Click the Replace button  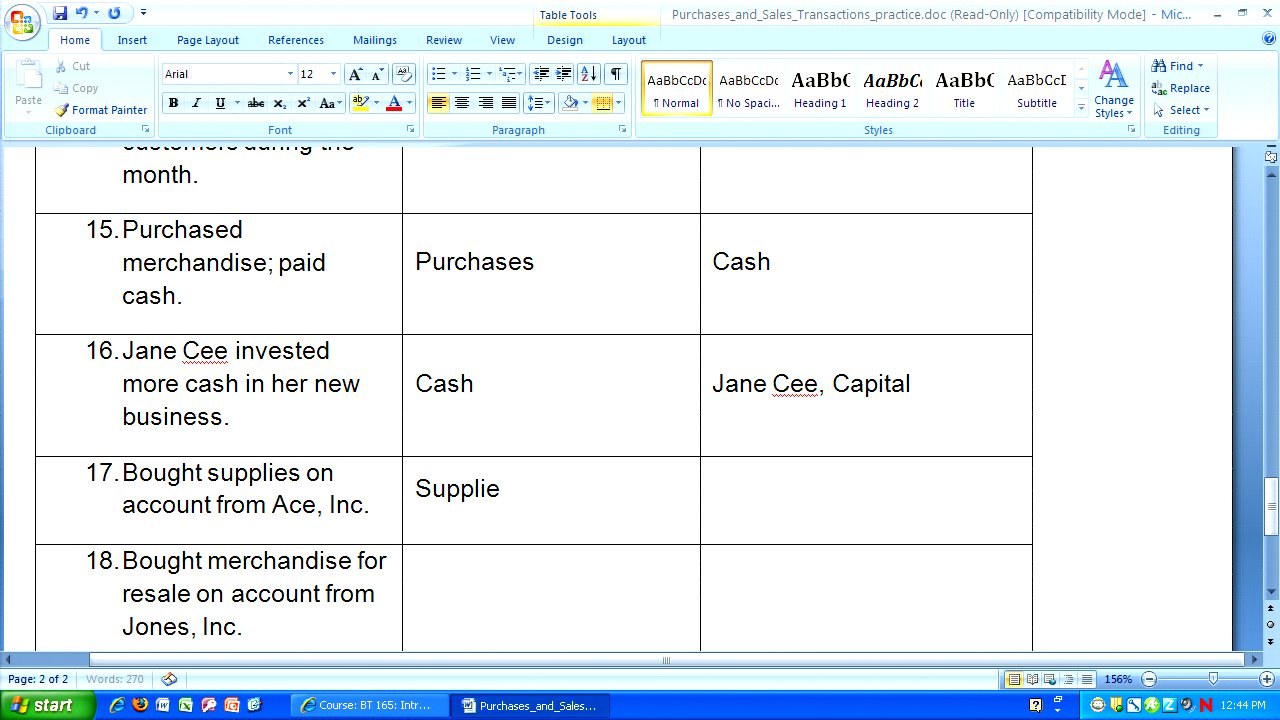pos(1181,88)
